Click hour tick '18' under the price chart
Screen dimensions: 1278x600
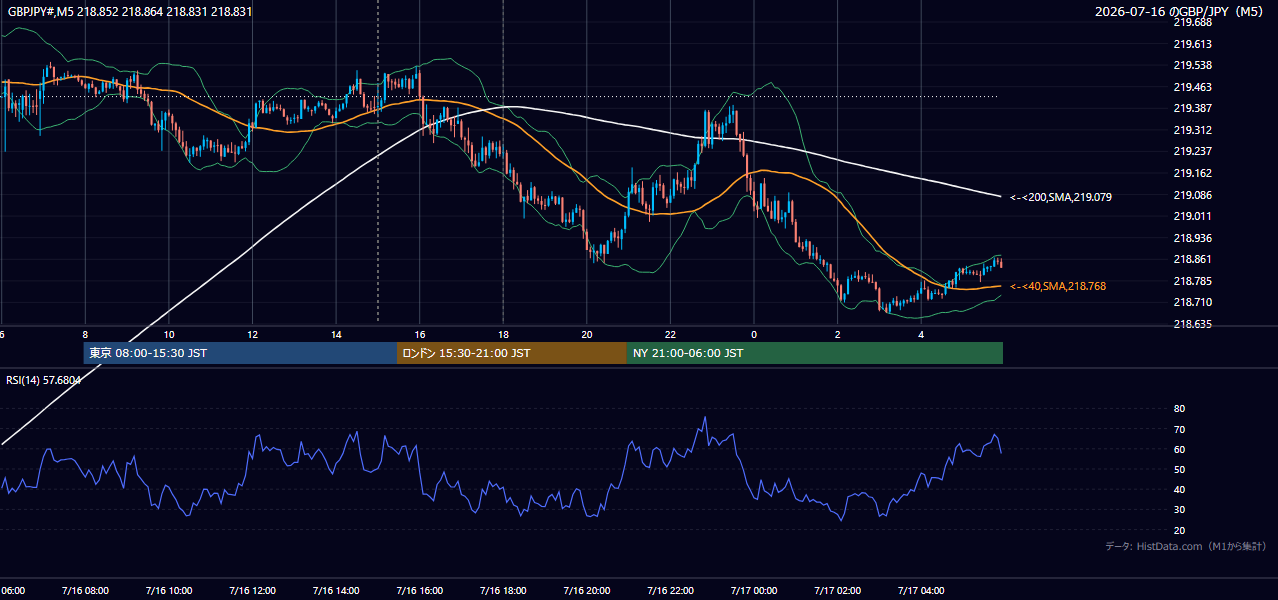[503, 335]
